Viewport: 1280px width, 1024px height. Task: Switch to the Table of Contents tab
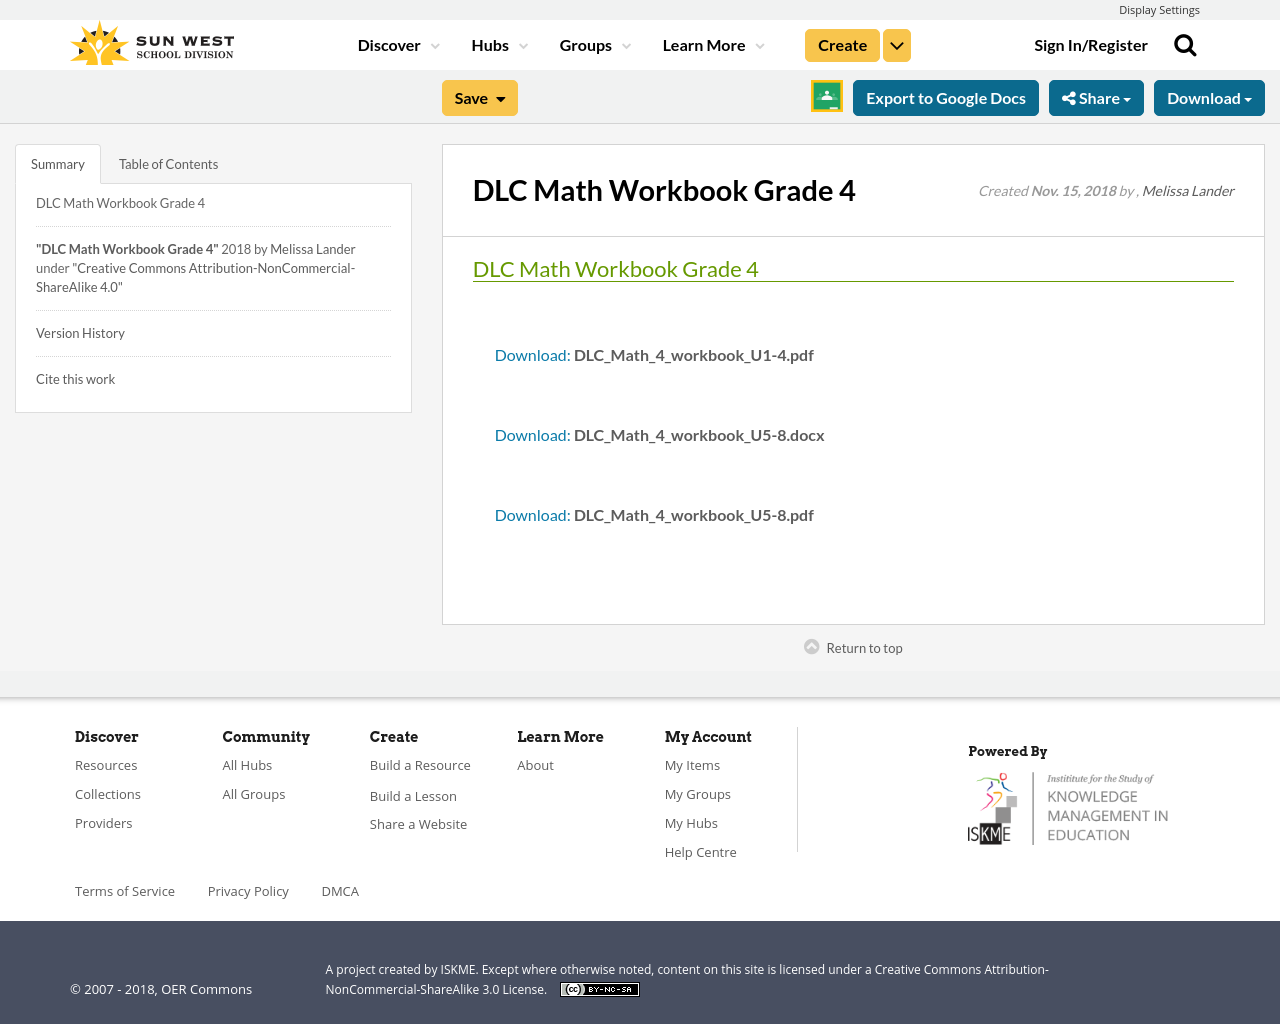pyautogui.click(x=168, y=162)
